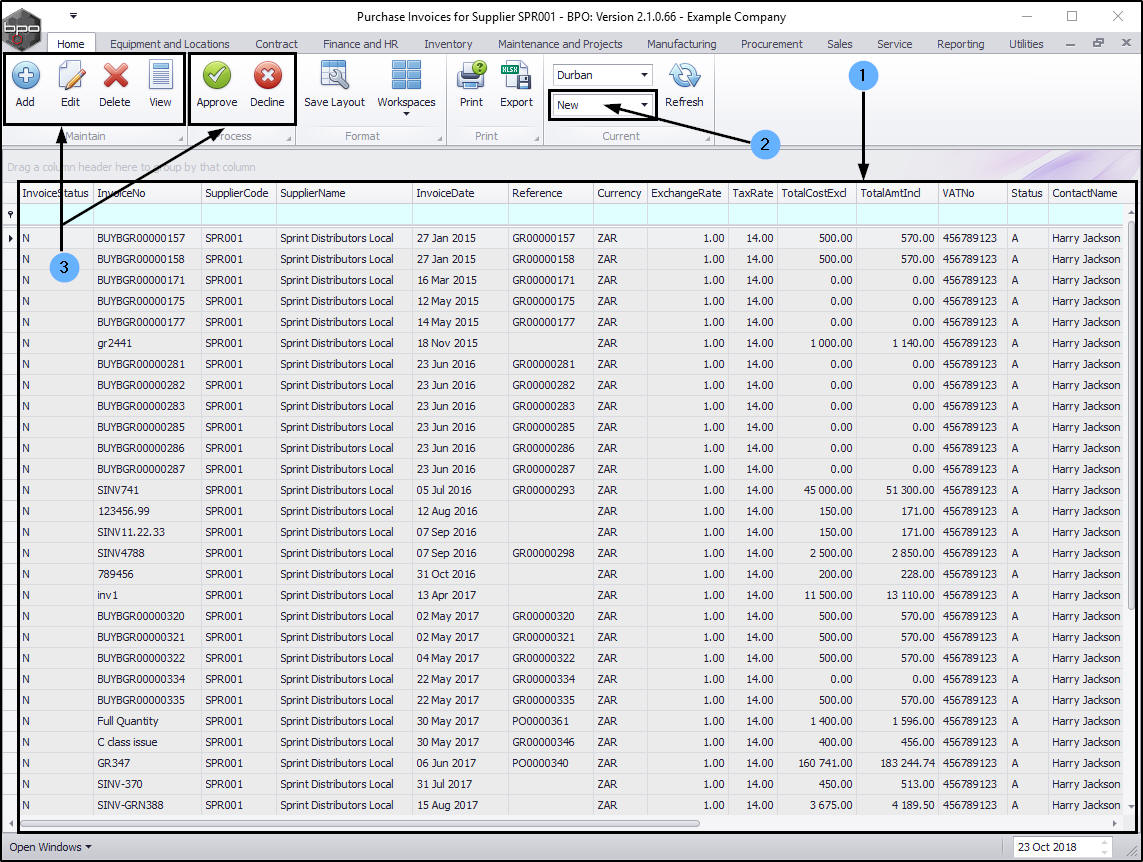The height and width of the screenshot is (862, 1143).
Task: Click the SupplierName filter row cell
Action: tap(344, 214)
